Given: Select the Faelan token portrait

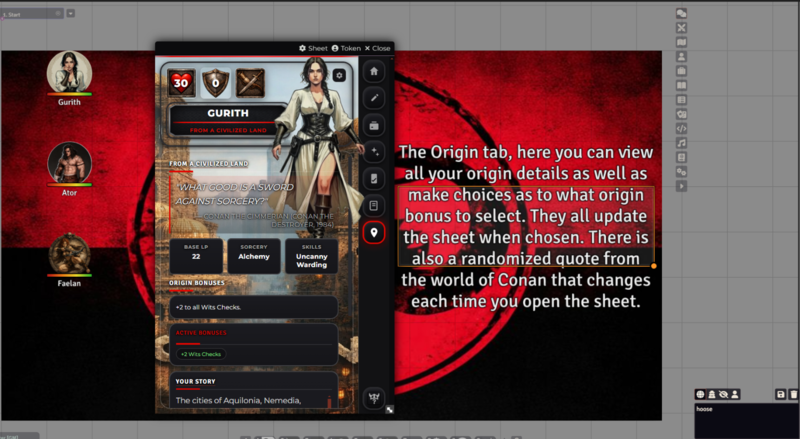Looking at the screenshot, I should tap(69, 252).
